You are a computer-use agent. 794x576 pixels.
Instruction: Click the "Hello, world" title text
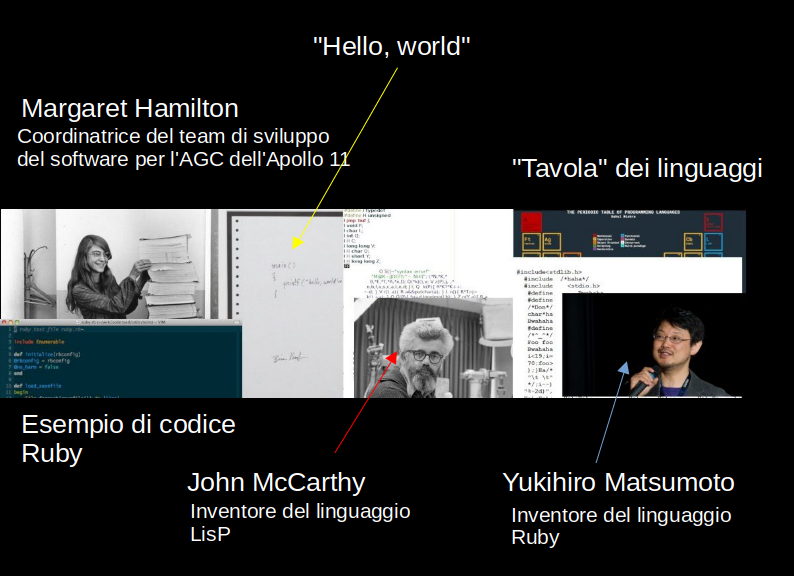click(x=391, y=46)
